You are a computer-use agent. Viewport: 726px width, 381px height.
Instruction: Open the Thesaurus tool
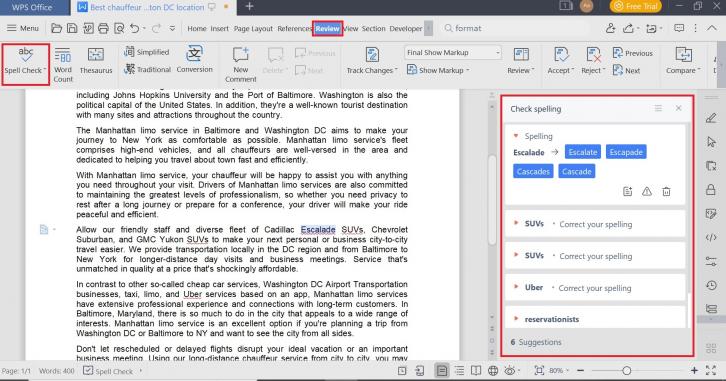coord(96,61)
